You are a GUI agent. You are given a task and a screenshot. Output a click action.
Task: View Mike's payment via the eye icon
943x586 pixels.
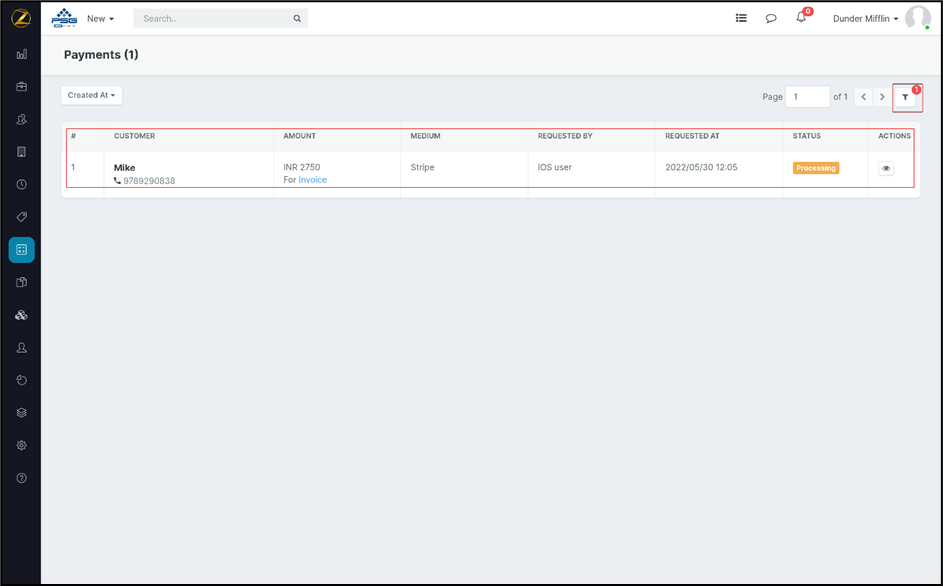(x=886, y=169)
